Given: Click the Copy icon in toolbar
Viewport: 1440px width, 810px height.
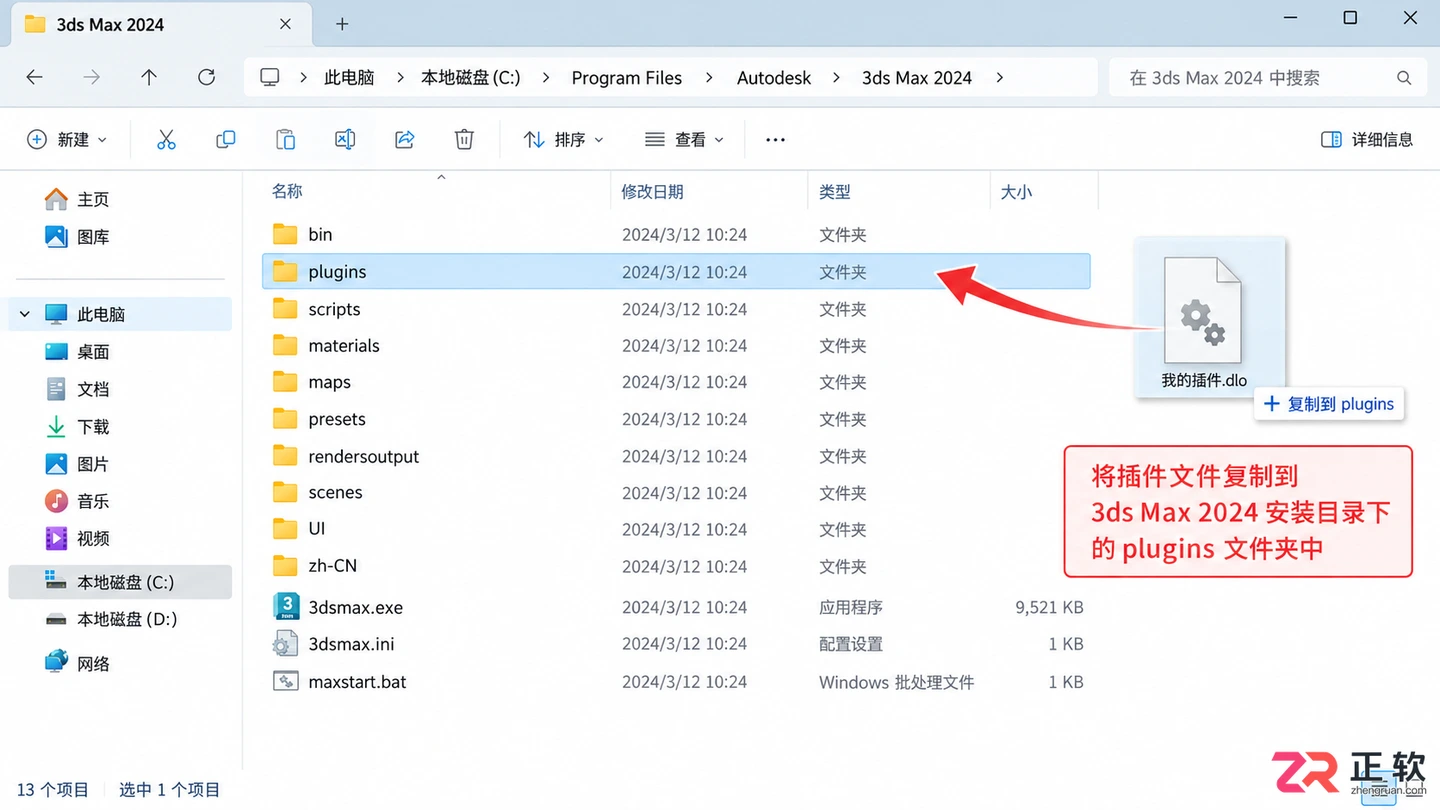Looking at the screenshot, I should pyautogui.click(x=226, y=140).
